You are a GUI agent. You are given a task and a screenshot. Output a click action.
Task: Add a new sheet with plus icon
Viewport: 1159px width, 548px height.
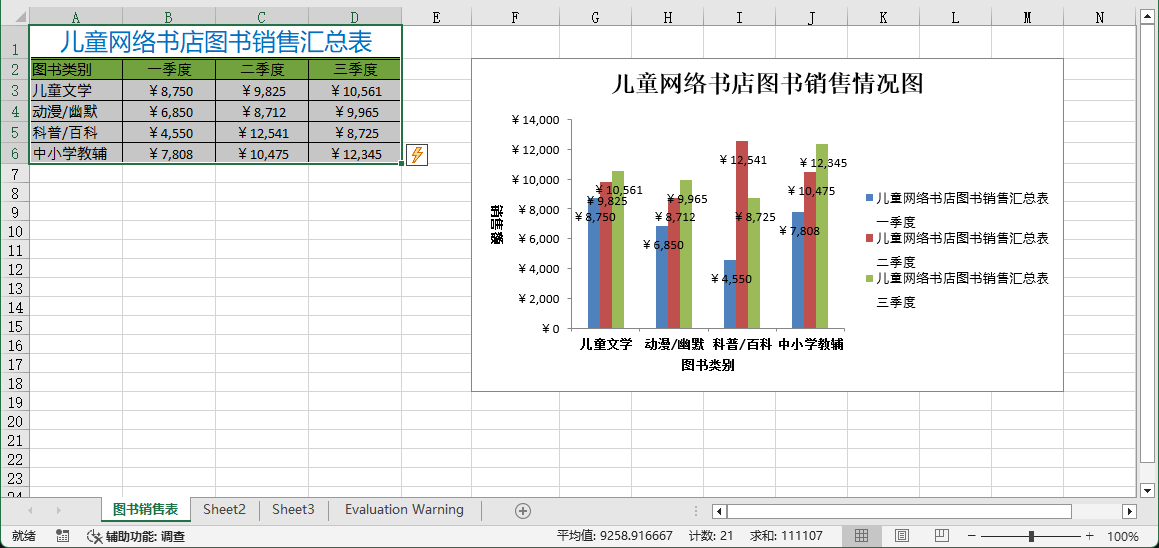522,511
